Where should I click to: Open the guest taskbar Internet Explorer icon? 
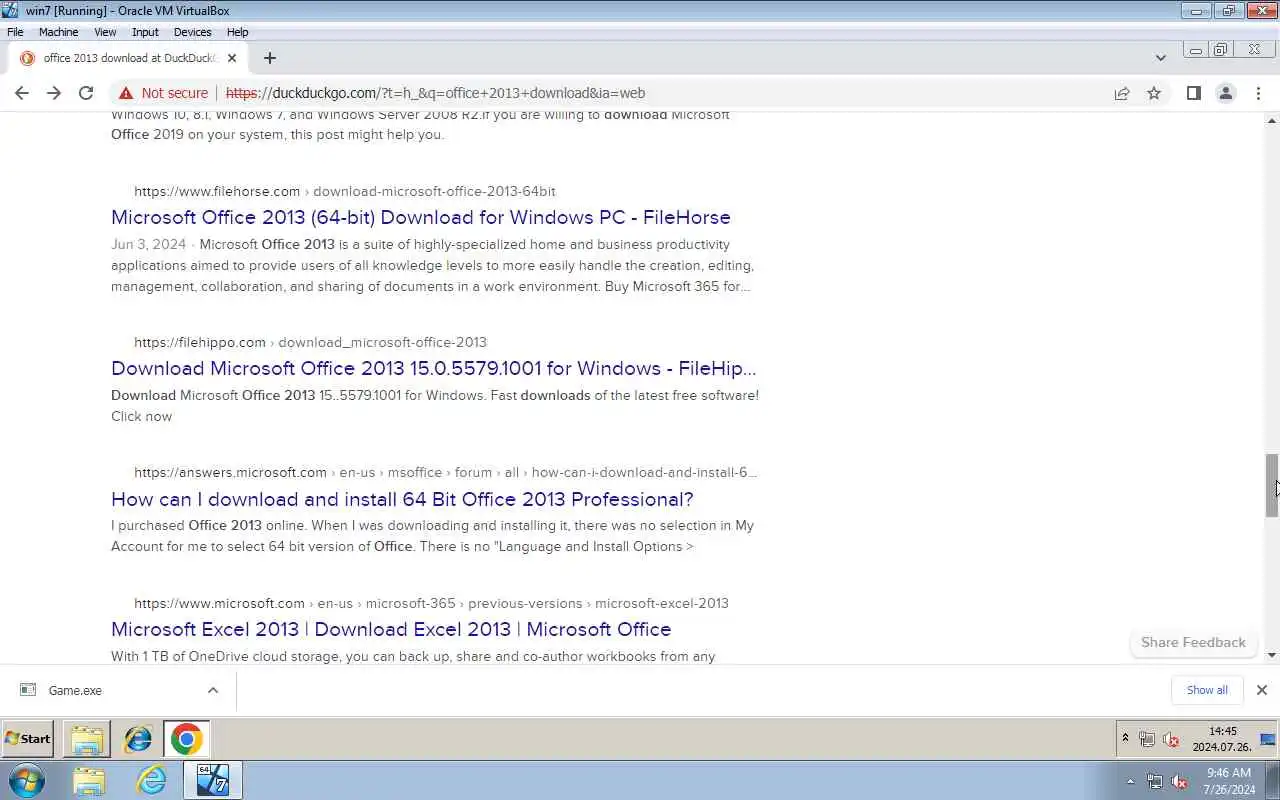(x=138, y=739)
